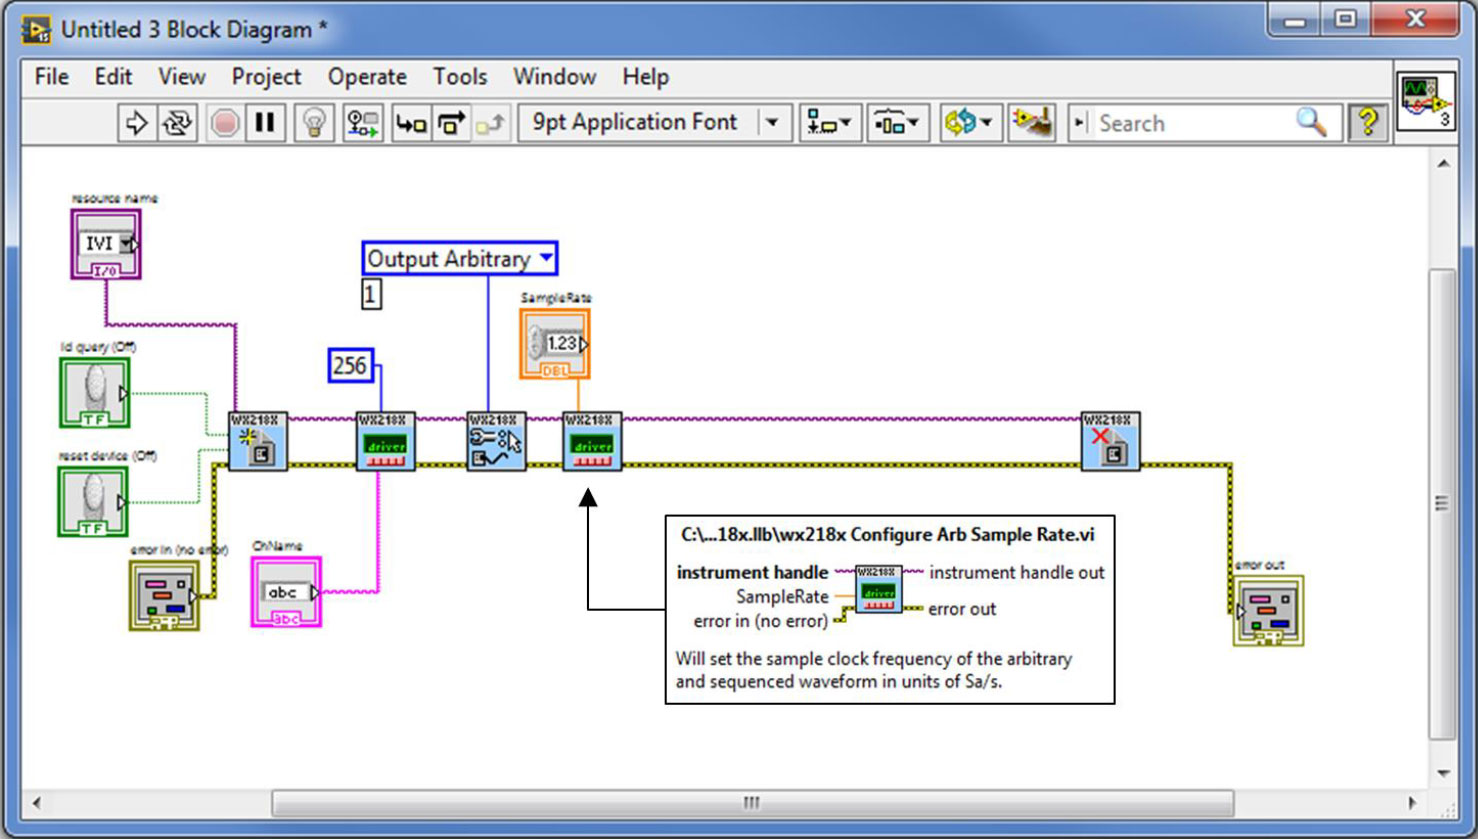This screenshot has height=839, width=1478.
Task: Click the wx218x Initialize VI node
Action: (x=258, y=441)
